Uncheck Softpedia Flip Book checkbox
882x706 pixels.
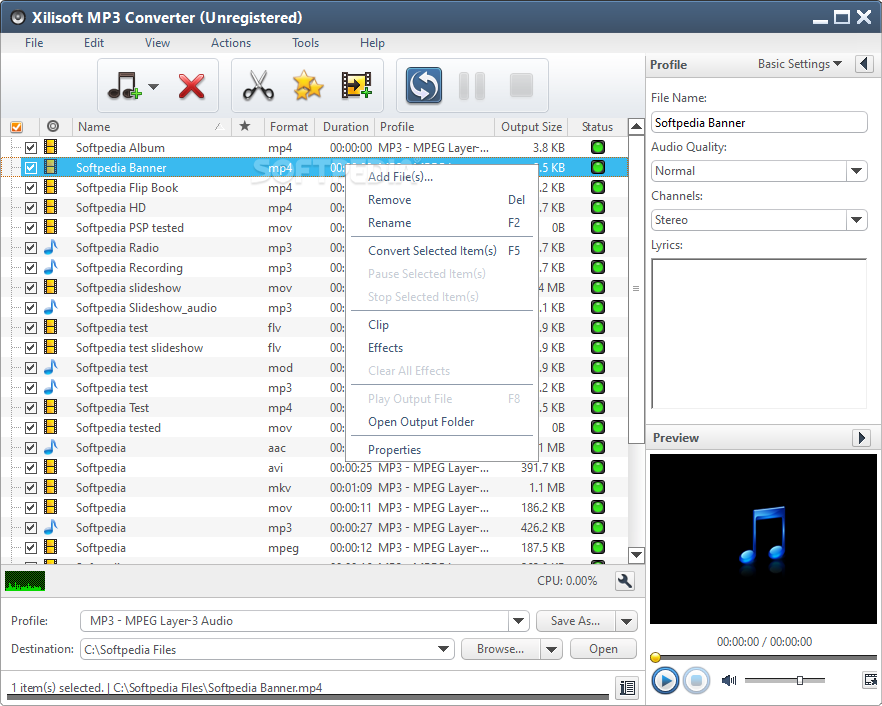click(31, 188)
